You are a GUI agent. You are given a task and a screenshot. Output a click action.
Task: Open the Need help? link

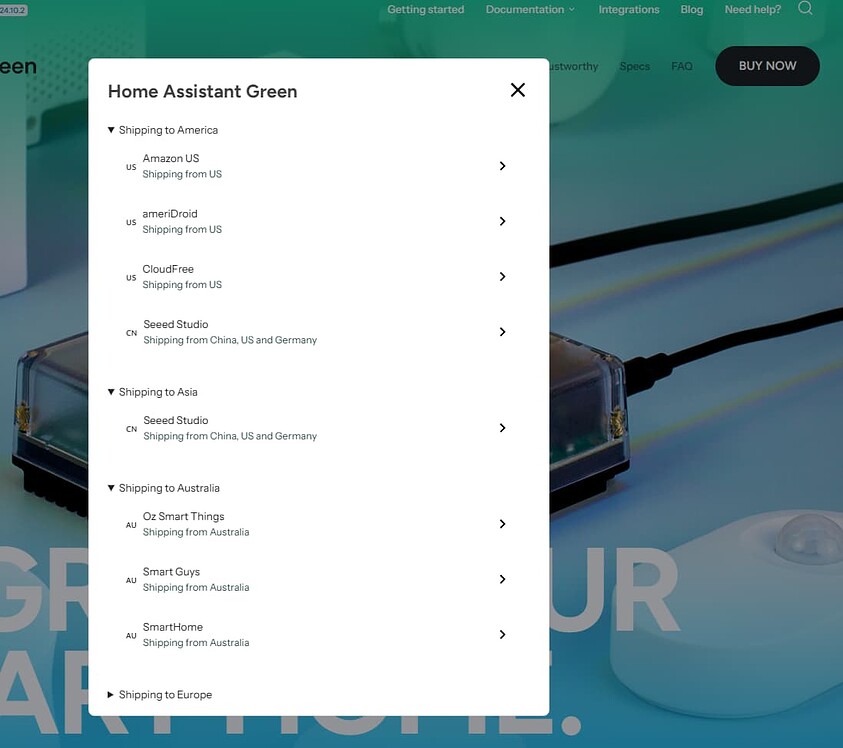click(x=752, y=9)
